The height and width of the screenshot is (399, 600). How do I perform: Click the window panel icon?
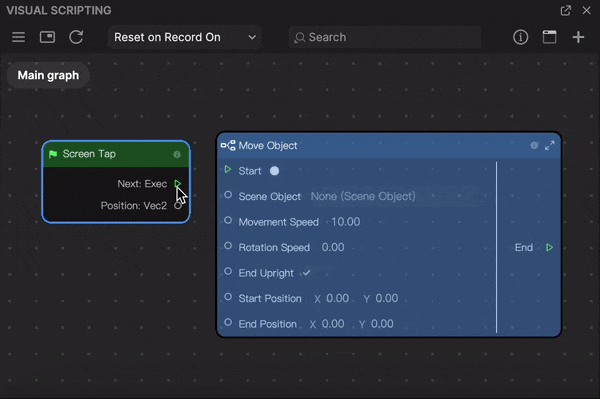tap(549, 37)
